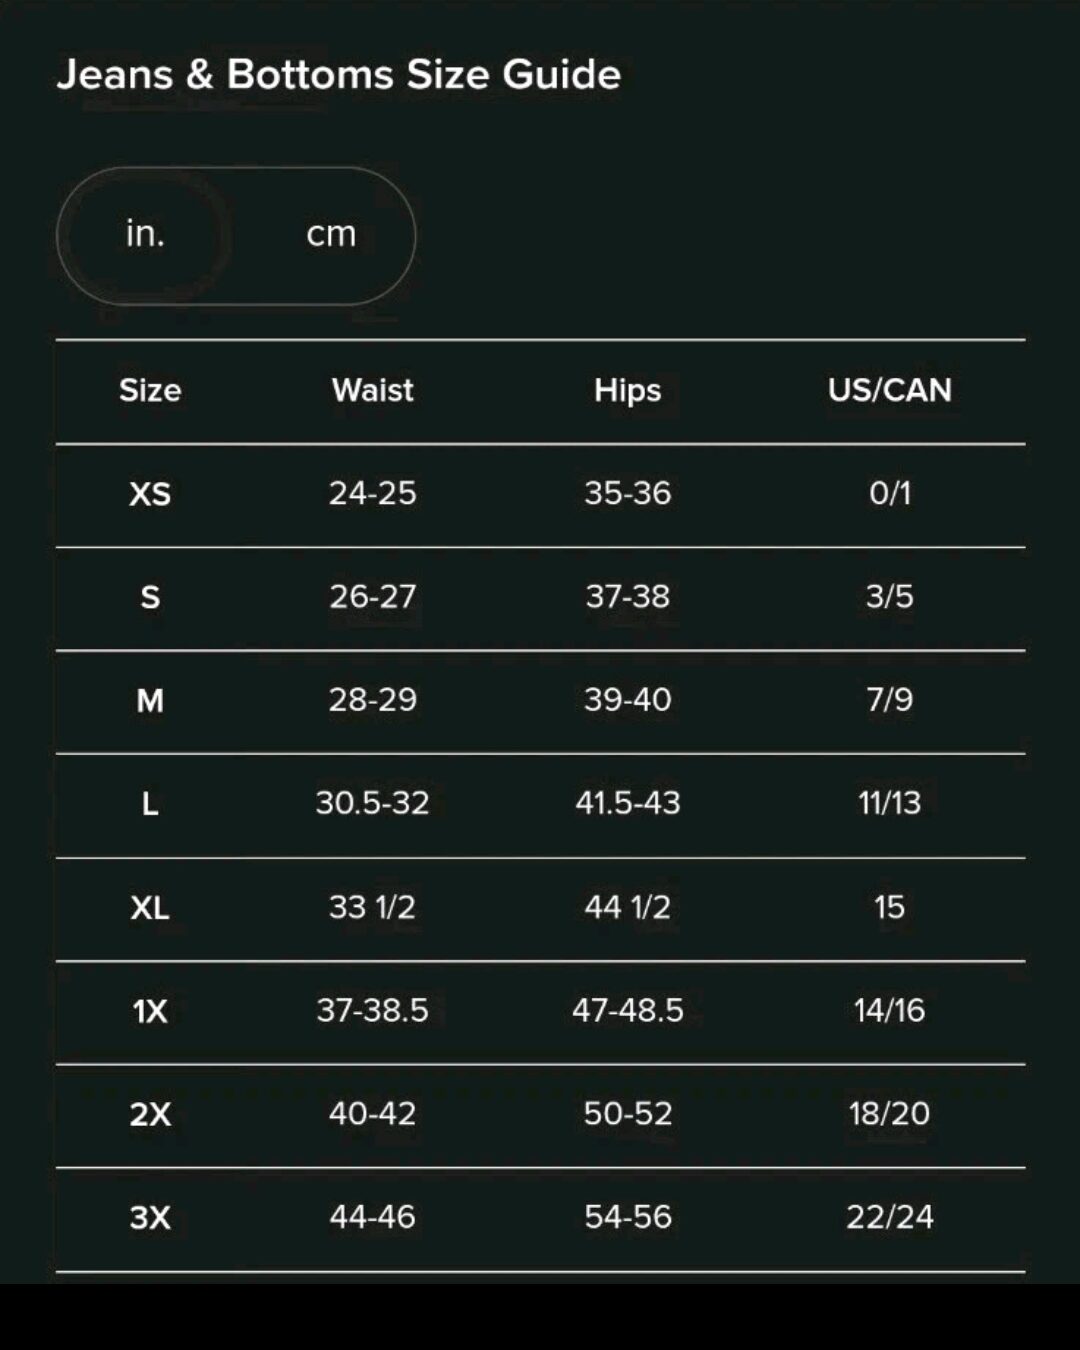Click the 24-25 waist measurement
The height and width of the screenshot is (1350, 1080).
tap(372, 493)
